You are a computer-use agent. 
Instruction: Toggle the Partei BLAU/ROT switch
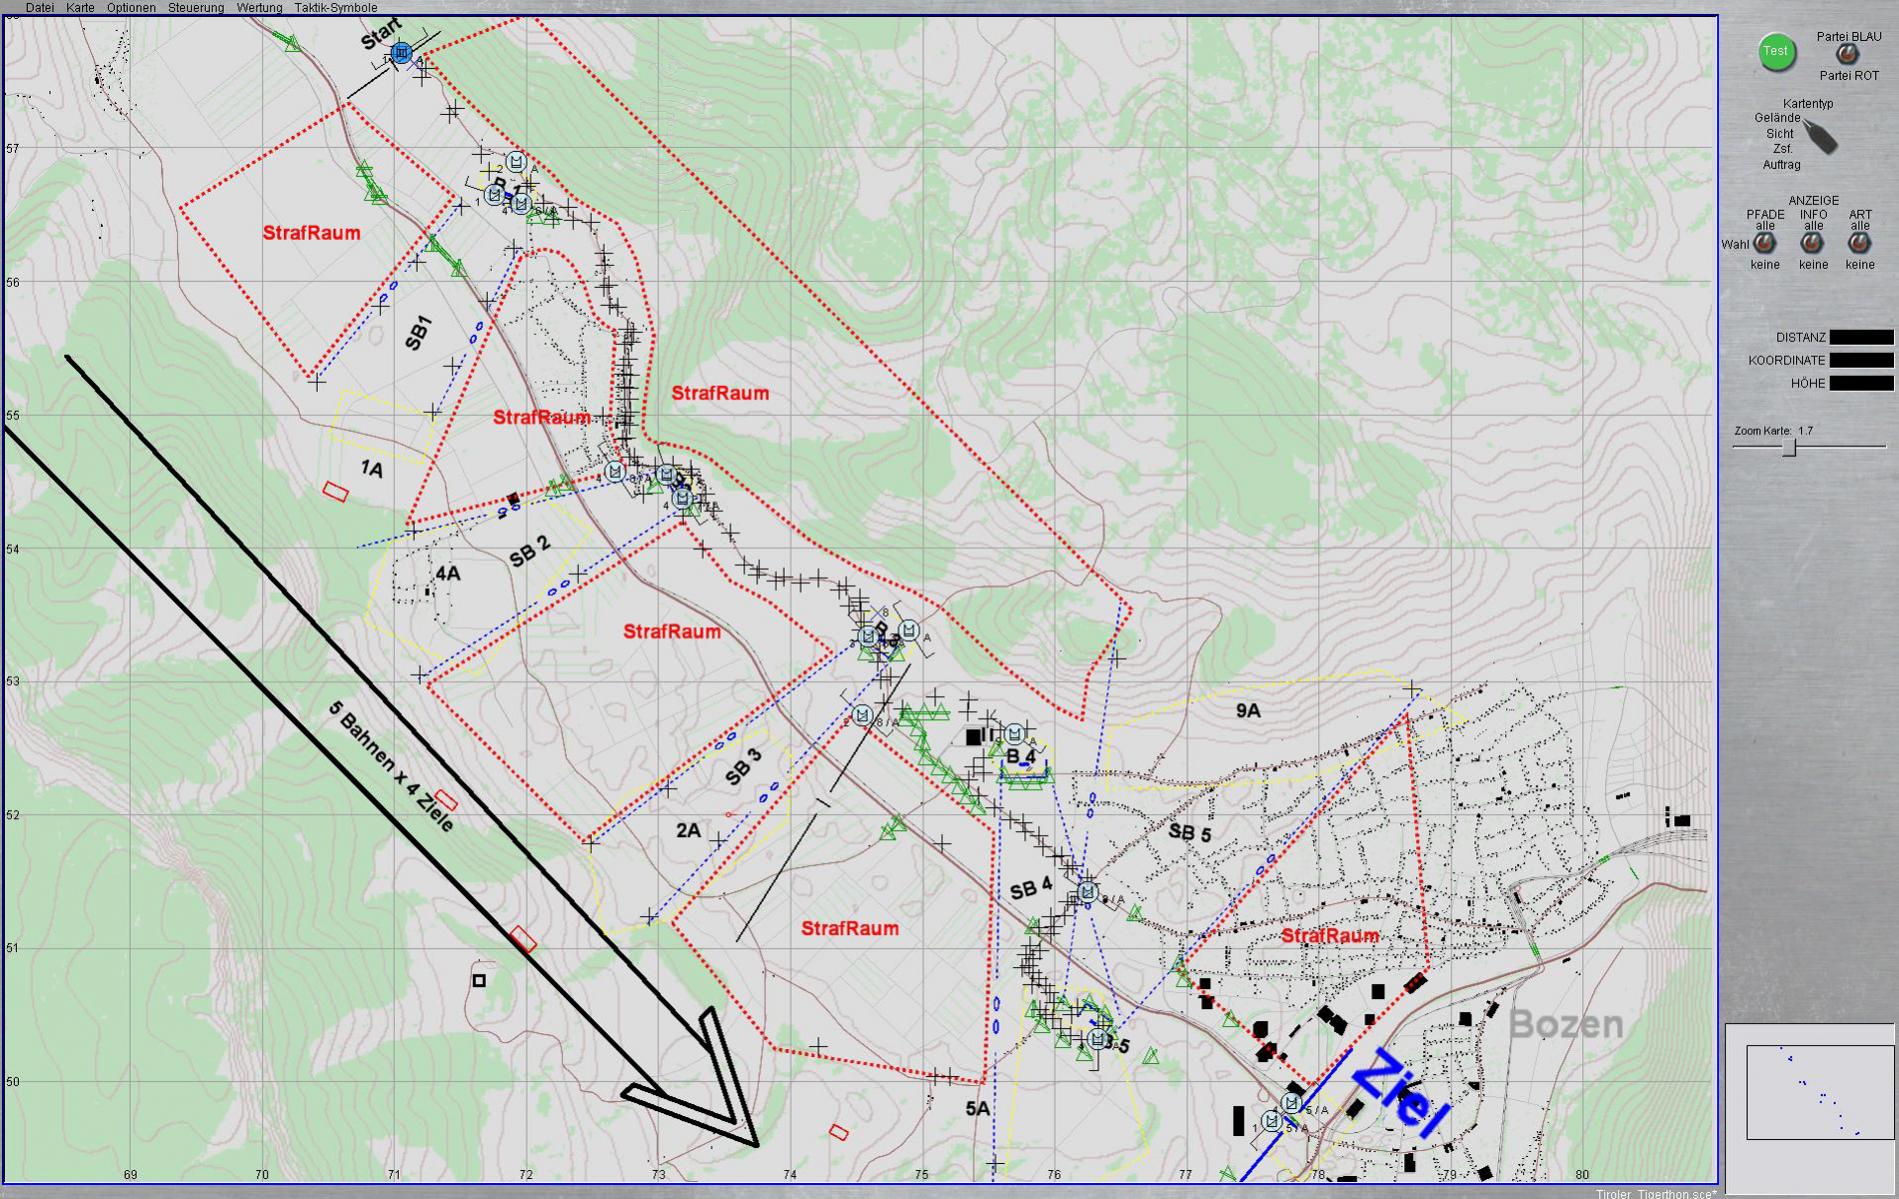pos(1848,56)
